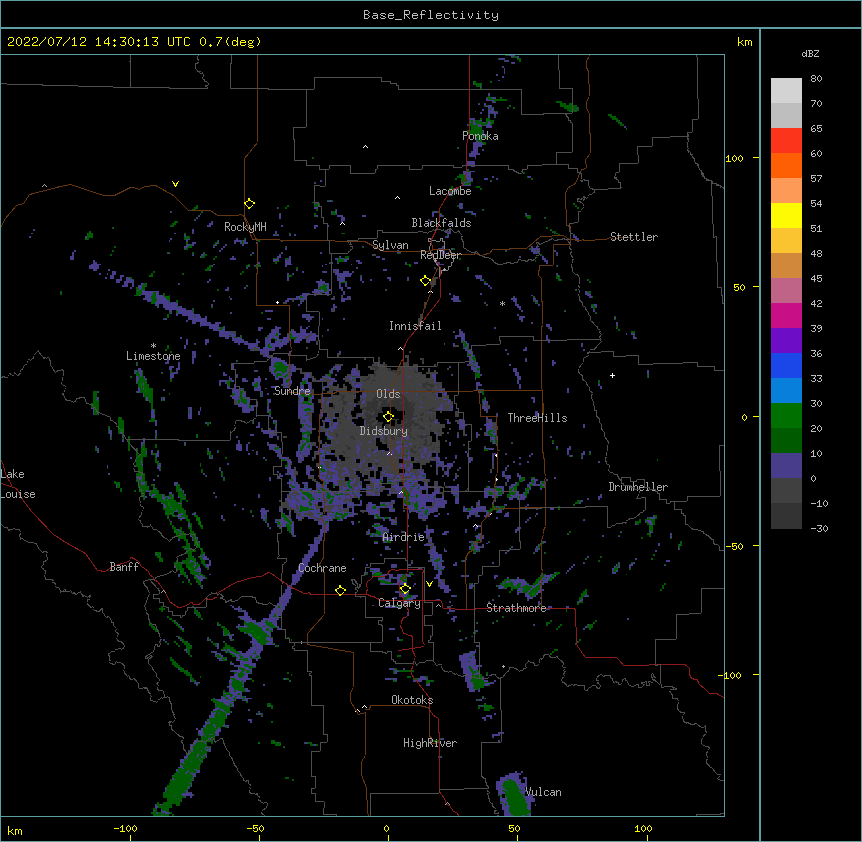862x842 pixels.
Task: Click the -100 tick on bottom axis
Action: [x=125, y=828]
